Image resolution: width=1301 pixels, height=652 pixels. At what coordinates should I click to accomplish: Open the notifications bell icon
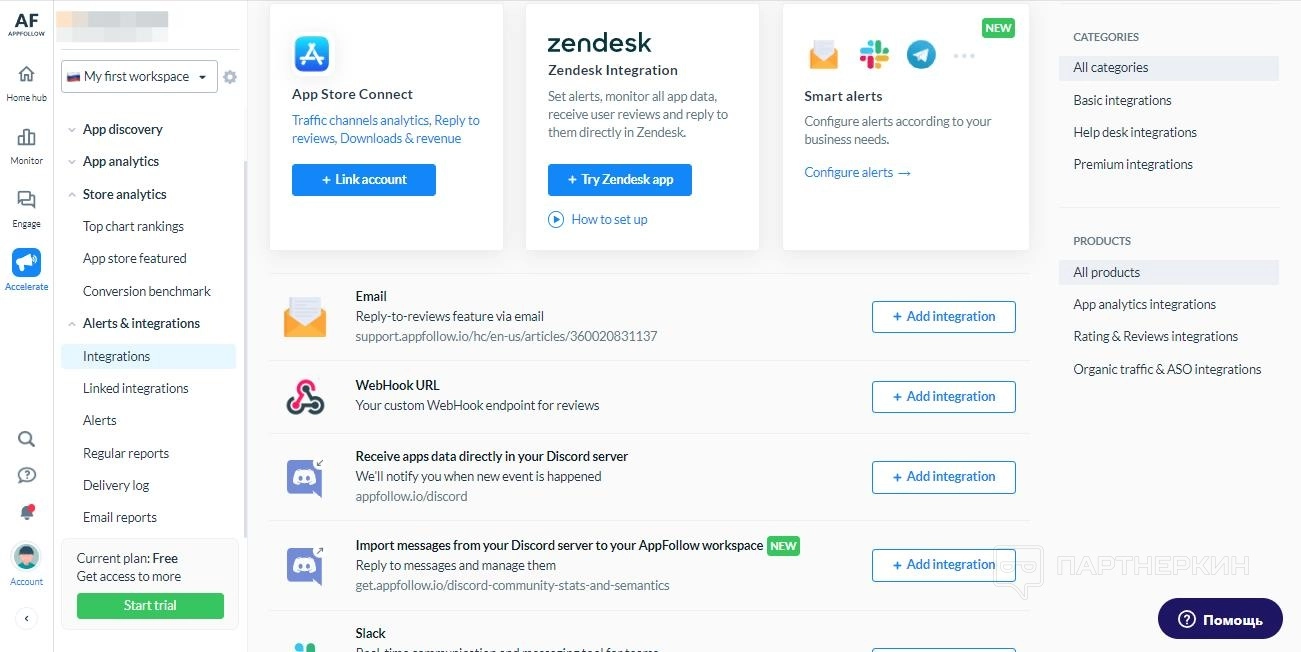[27, 512]
